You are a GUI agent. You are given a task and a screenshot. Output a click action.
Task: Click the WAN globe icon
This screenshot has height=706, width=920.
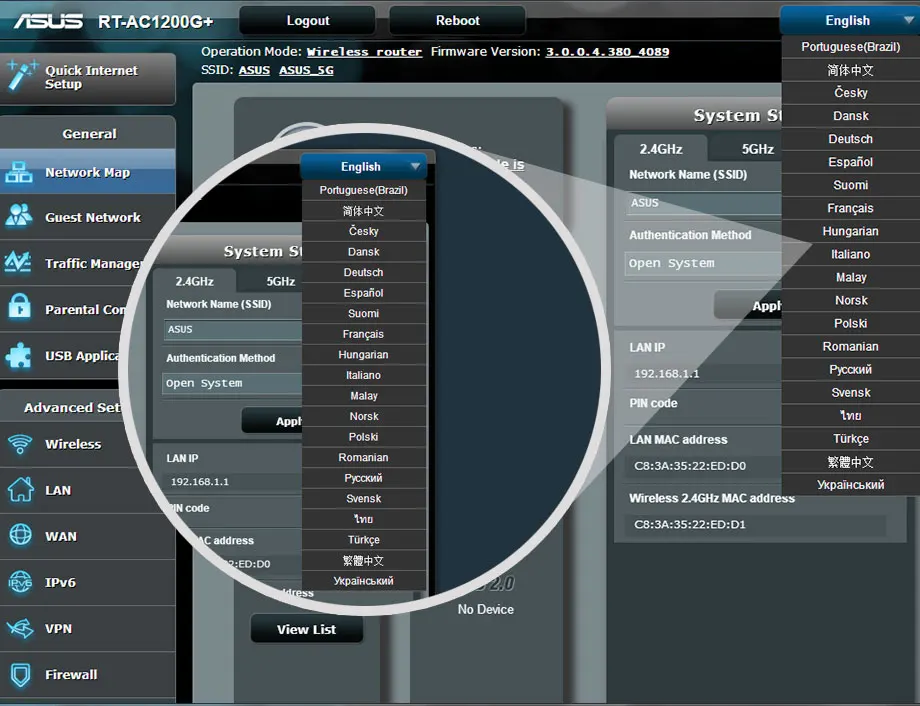coord(21,535)
